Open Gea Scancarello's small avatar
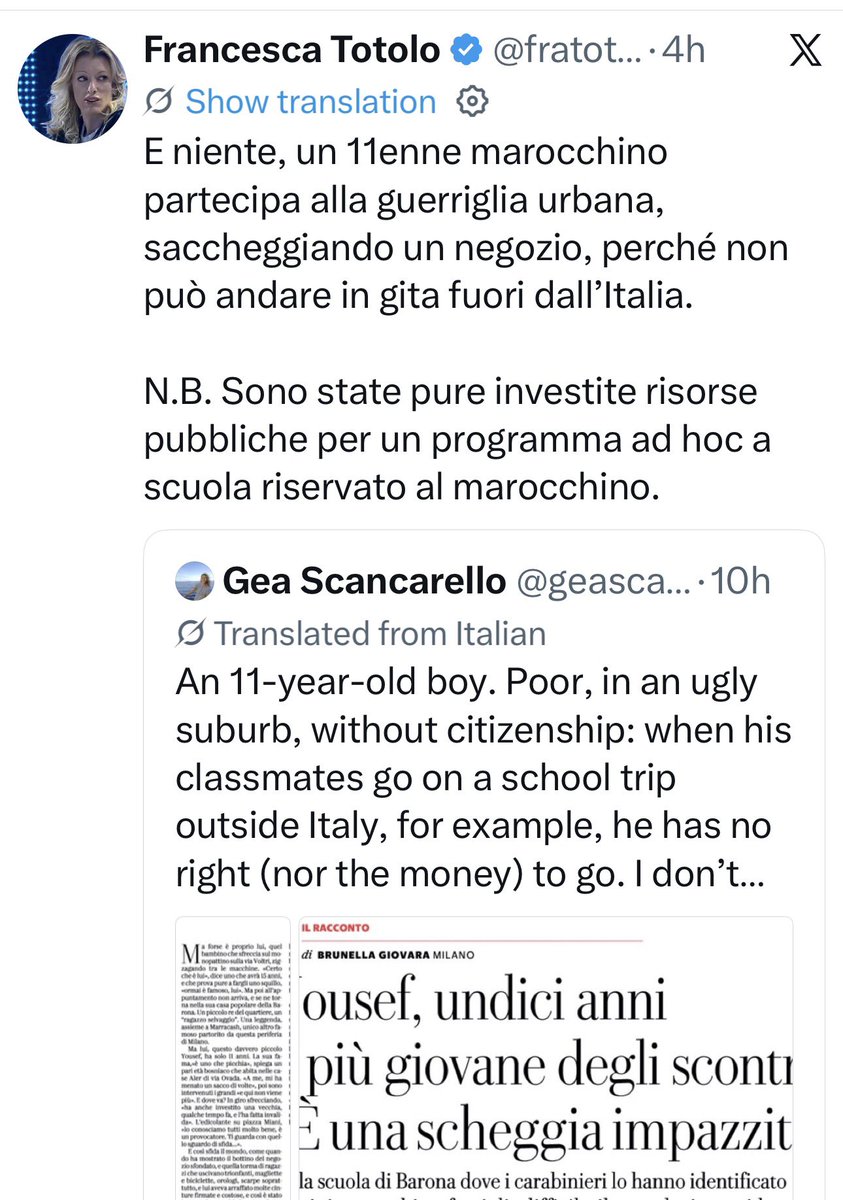The height and width of the screenshot is (1200, 843). tap(194, 582)
